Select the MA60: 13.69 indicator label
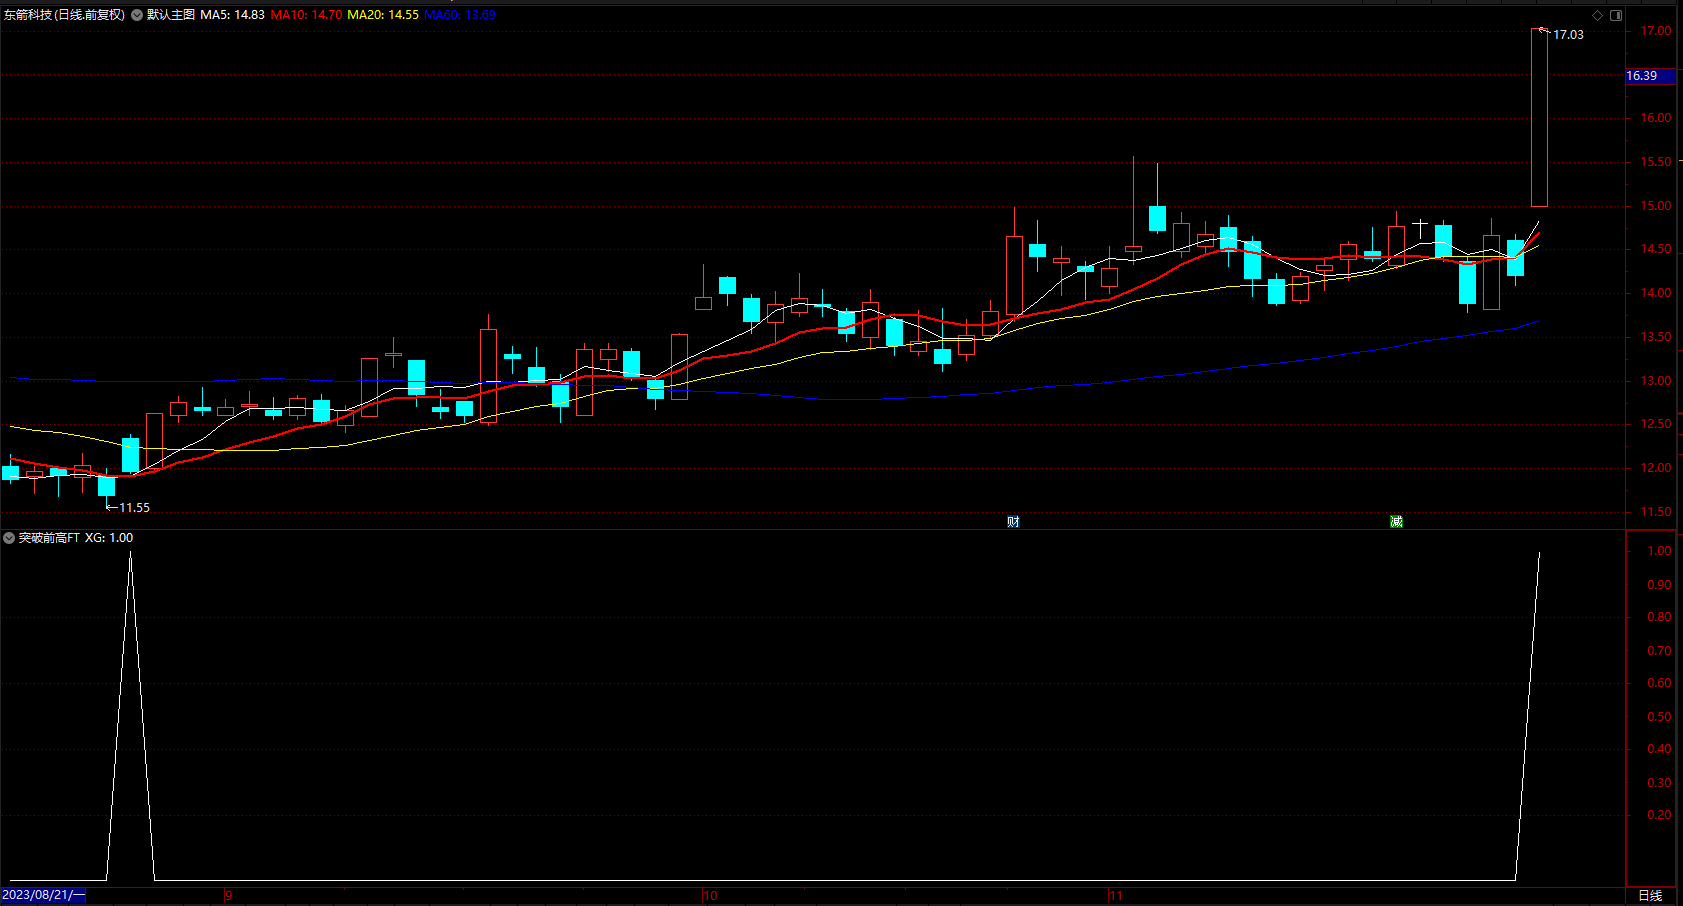The image size is (1683, 906). (x=460, y=15)
